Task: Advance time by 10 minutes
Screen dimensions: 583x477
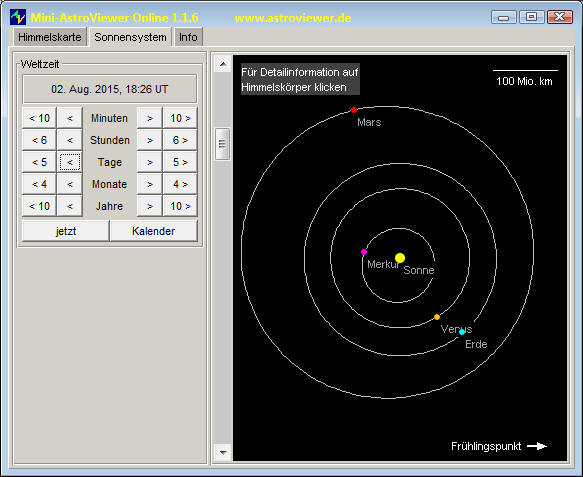Action: (x=180, y=118)
